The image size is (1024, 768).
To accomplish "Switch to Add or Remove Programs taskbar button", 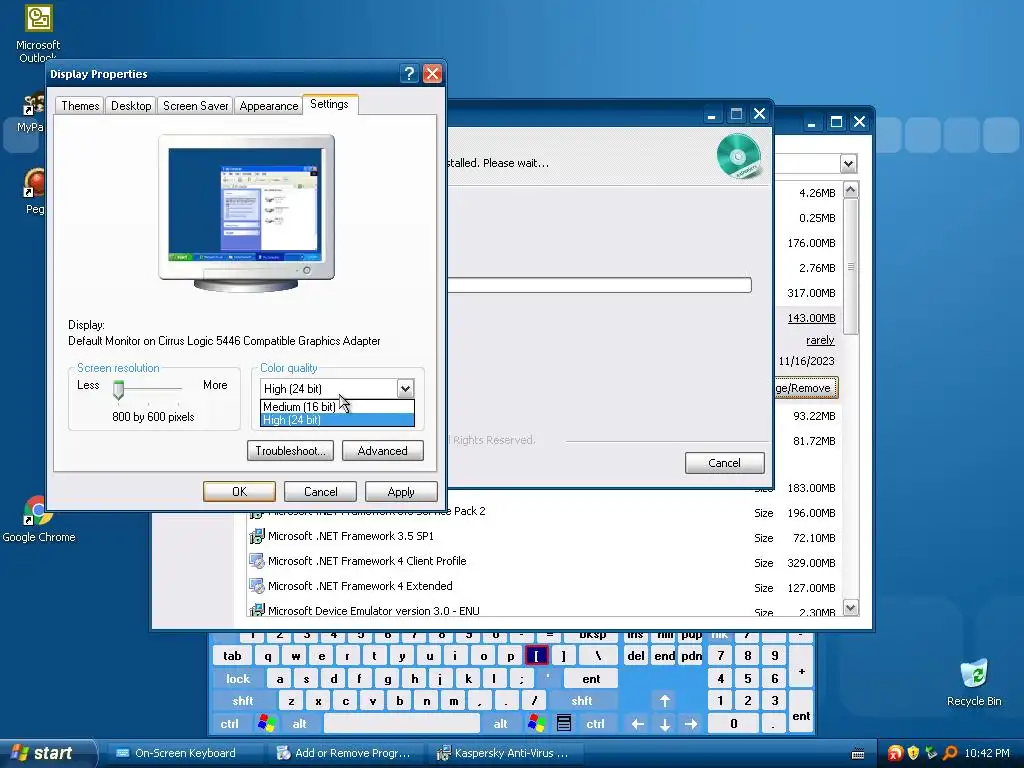I will [x=345, y=753].
